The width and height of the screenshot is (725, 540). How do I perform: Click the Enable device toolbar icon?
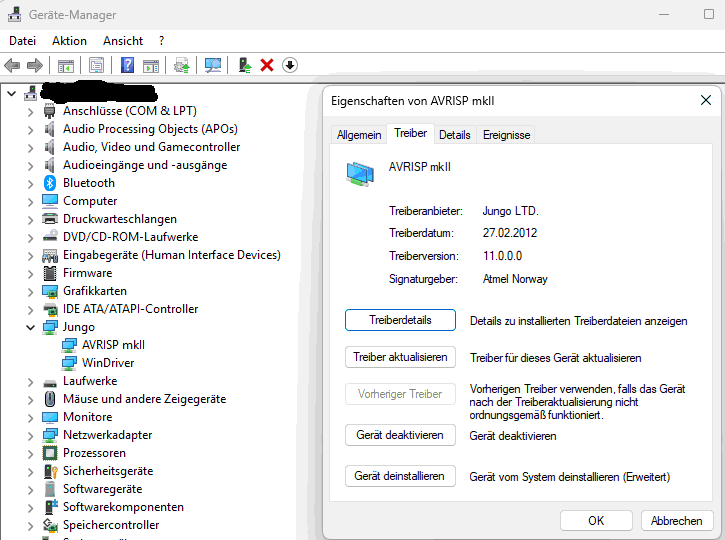245,65
